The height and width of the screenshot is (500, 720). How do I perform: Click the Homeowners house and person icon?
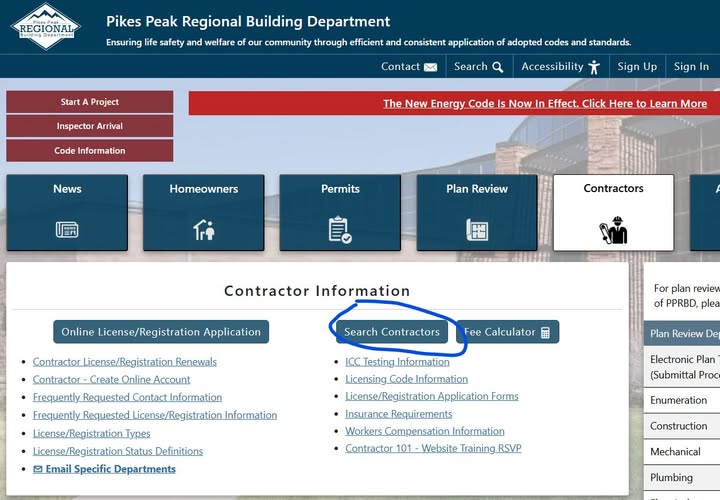pos(204,230)
